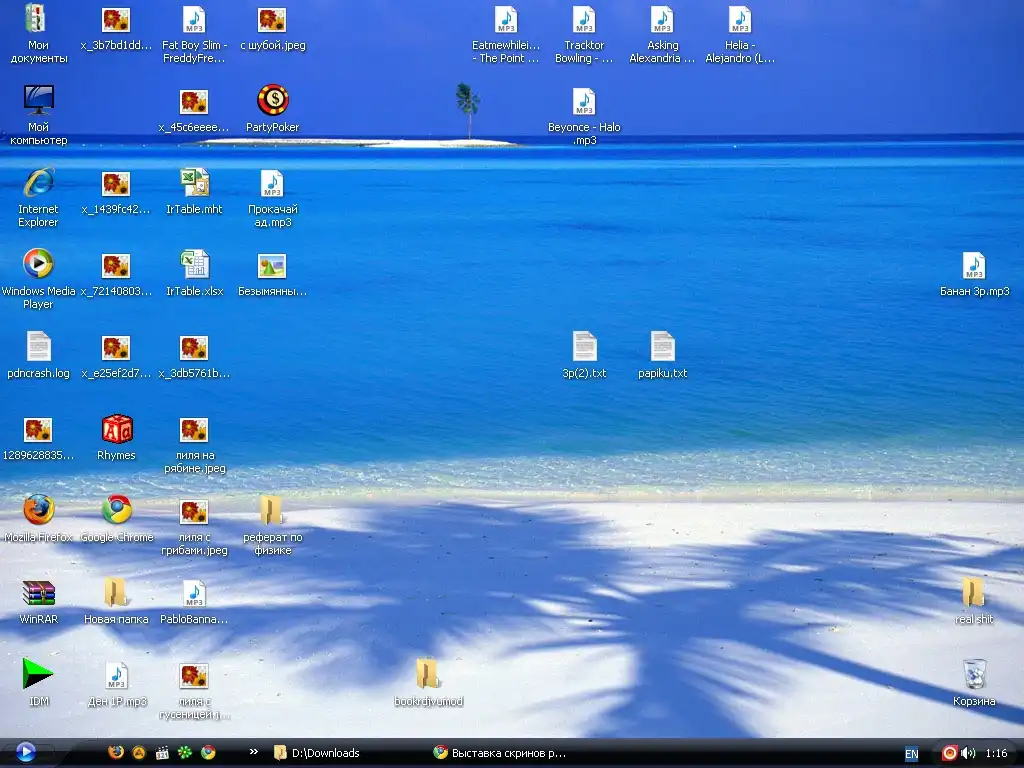1024x768 pixels.
Task: Select the Internet Explorer desktop icon
Action: (x=38, y=183)
